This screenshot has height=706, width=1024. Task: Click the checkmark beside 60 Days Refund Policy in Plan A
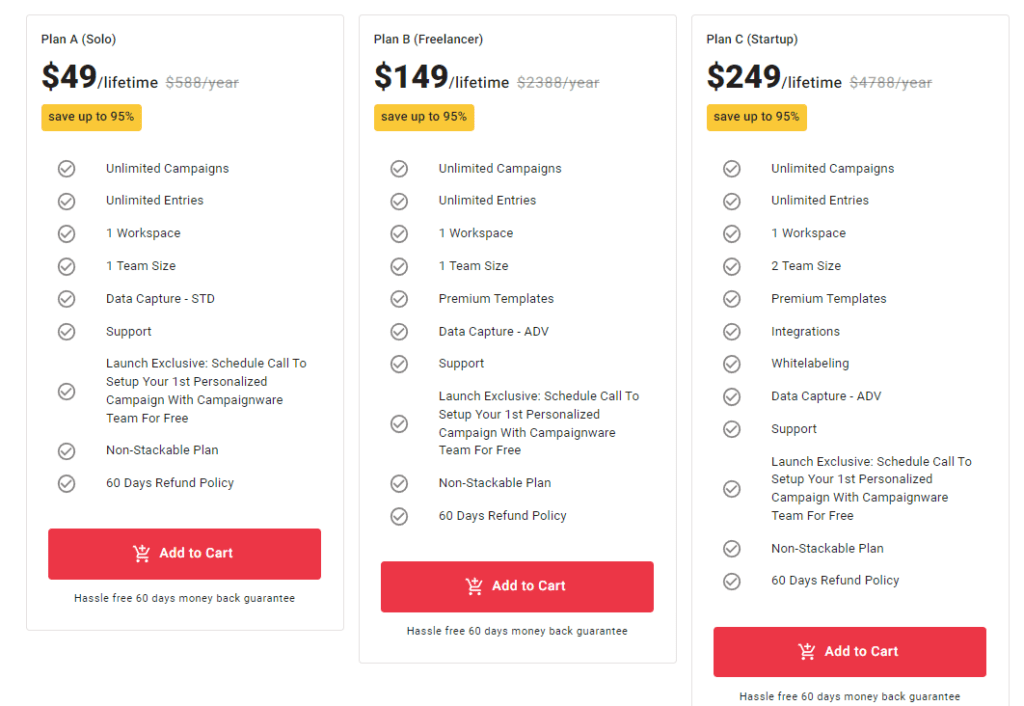click(x=67, y=483)
